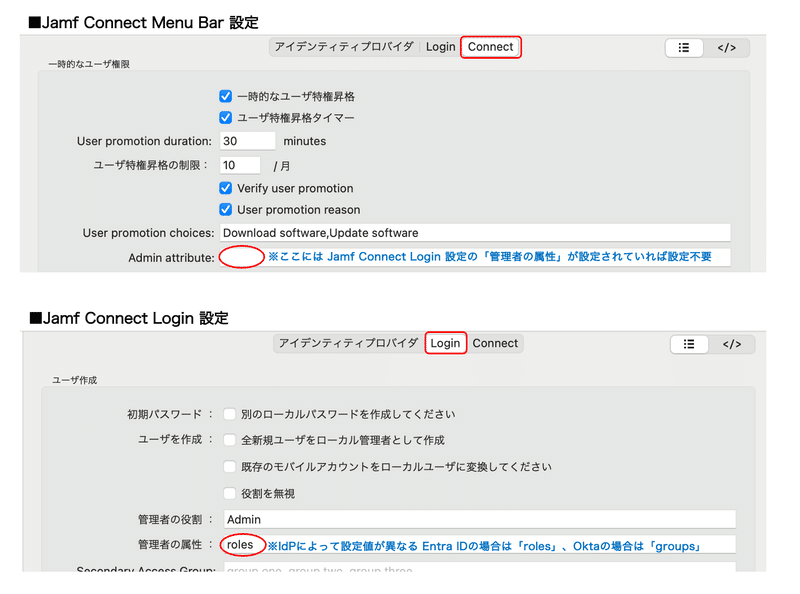Select Connect tab in Menu Bar panel
Viewport: 800px width, 594px height.
pos(490,47)
